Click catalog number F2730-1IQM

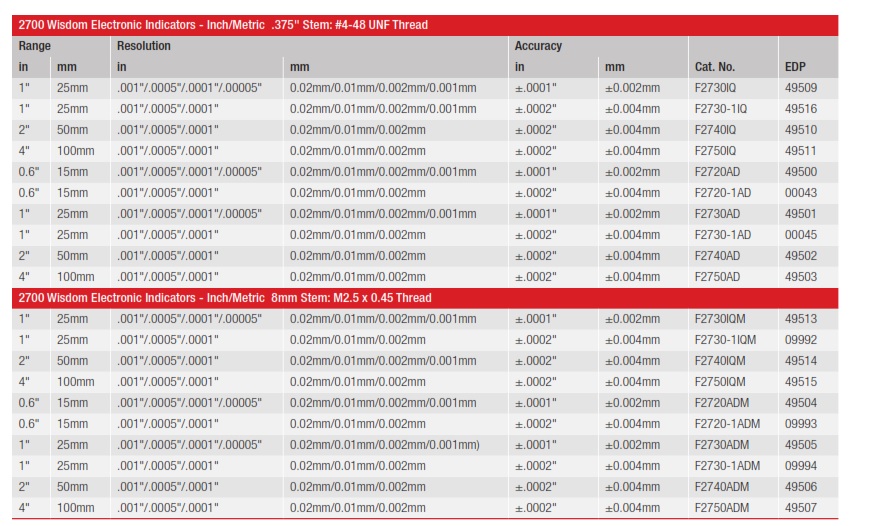point(725,340)
